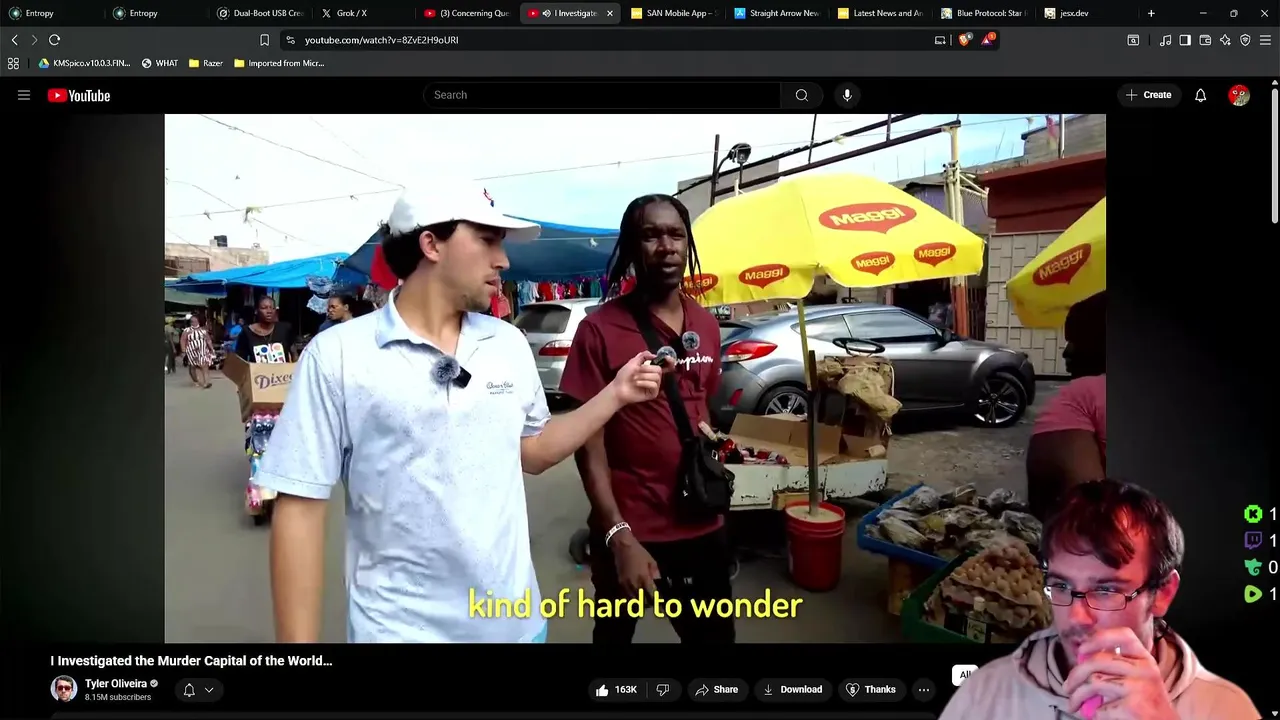
Task: Click the green Kick icon in overlay
Action: coord(1253,514)
